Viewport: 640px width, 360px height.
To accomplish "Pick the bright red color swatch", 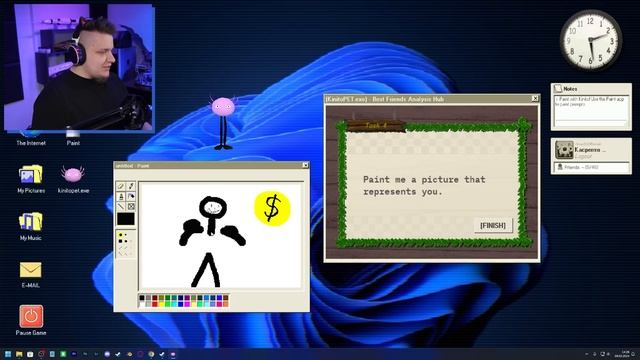I will [155, 304].
